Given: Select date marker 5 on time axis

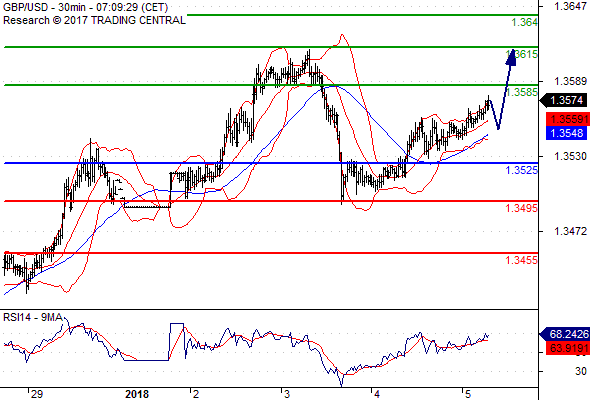Looking at the screenshot, I should (467, 394).
